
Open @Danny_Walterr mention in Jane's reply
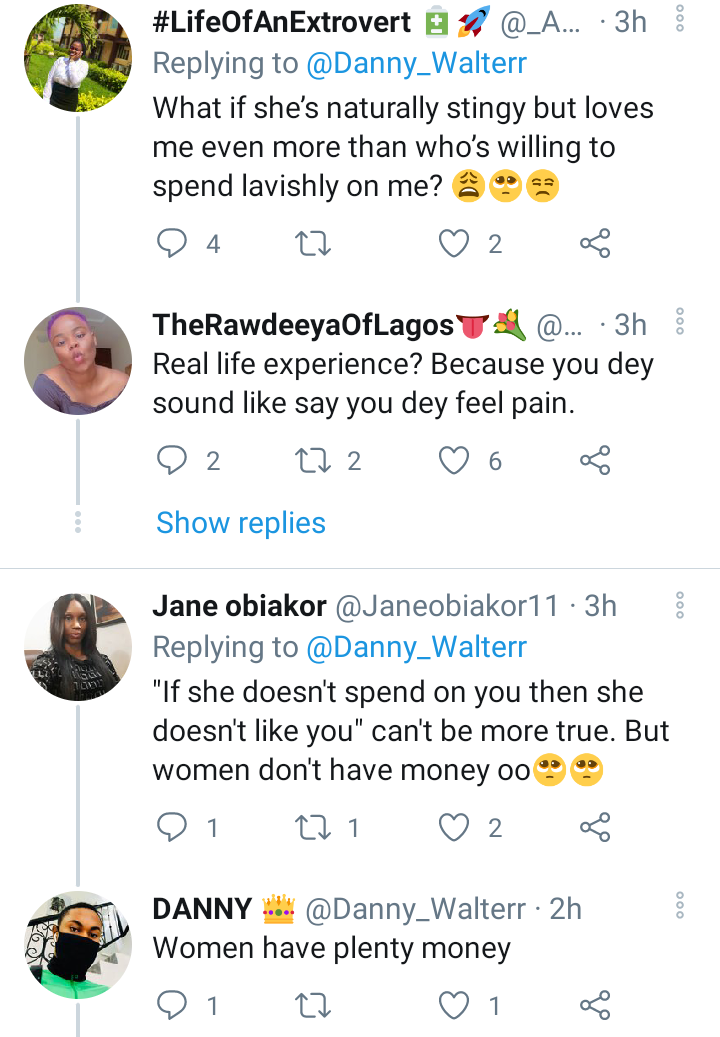416,647
